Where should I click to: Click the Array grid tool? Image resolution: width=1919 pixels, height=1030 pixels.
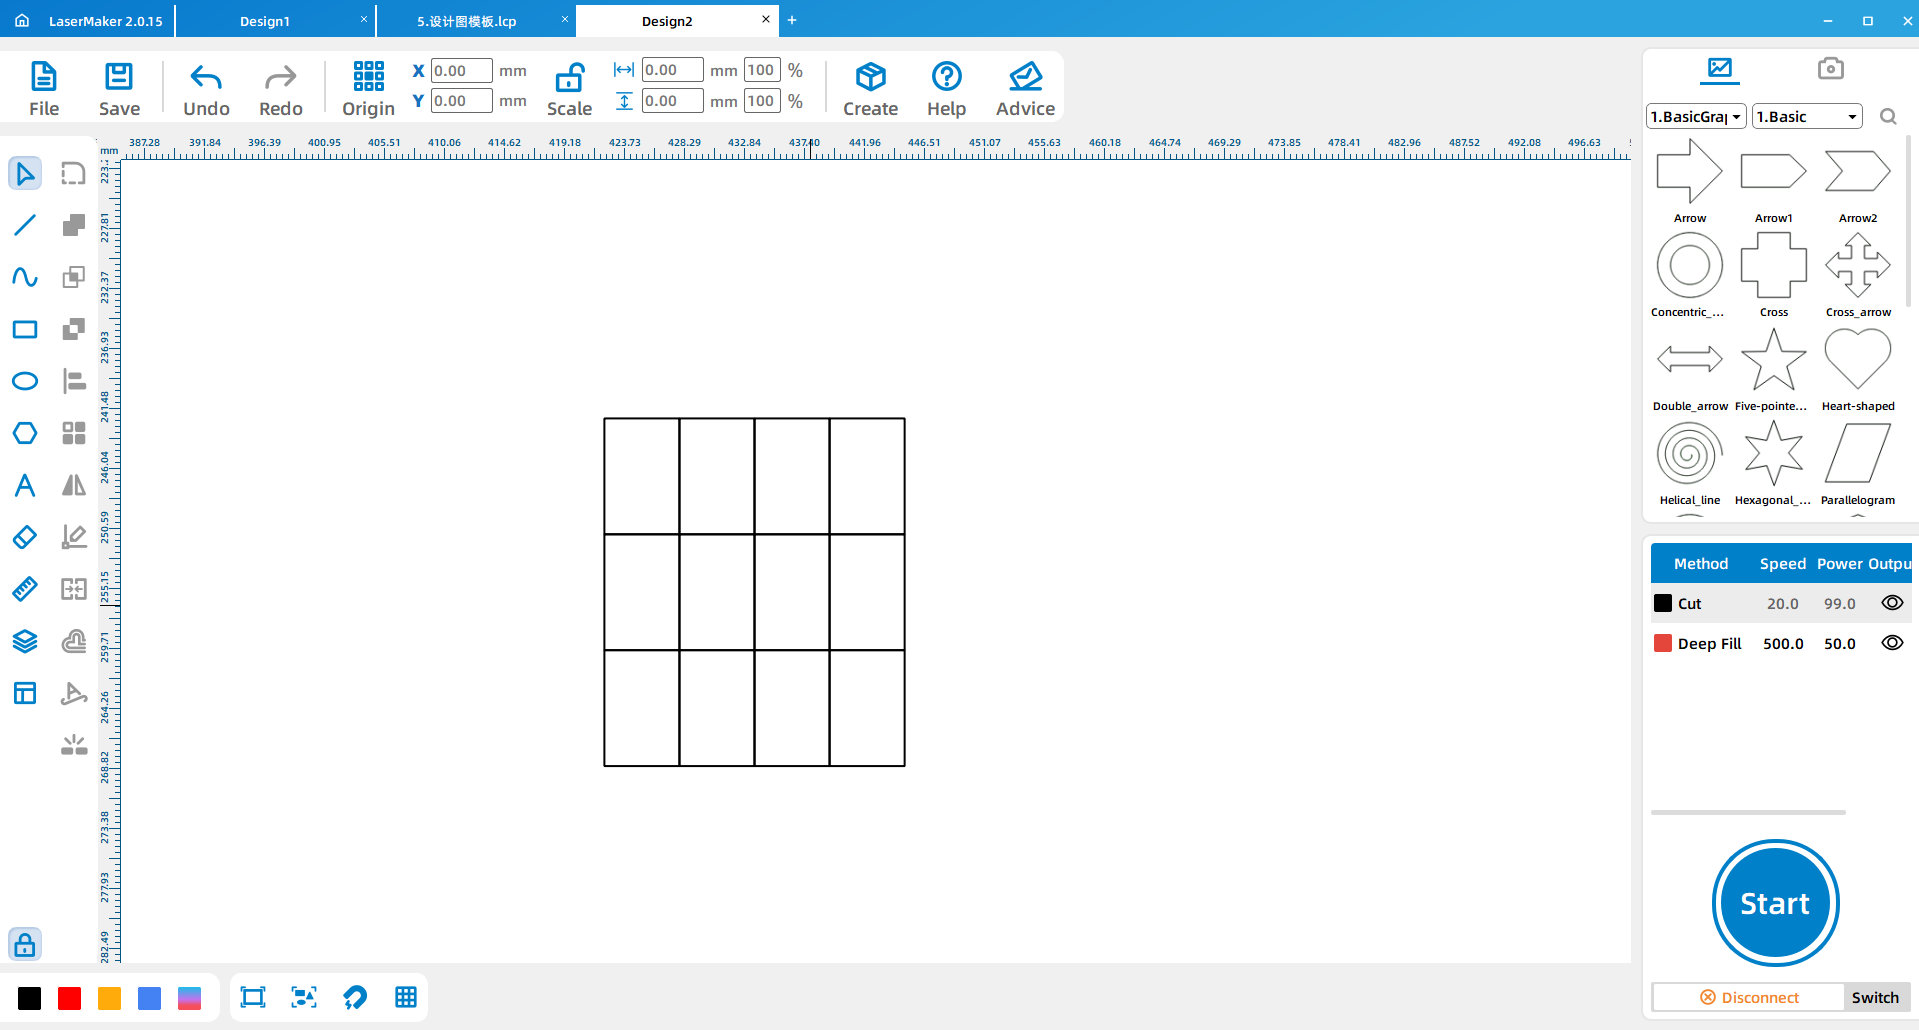pyautogui.click(x=74, y=433)
